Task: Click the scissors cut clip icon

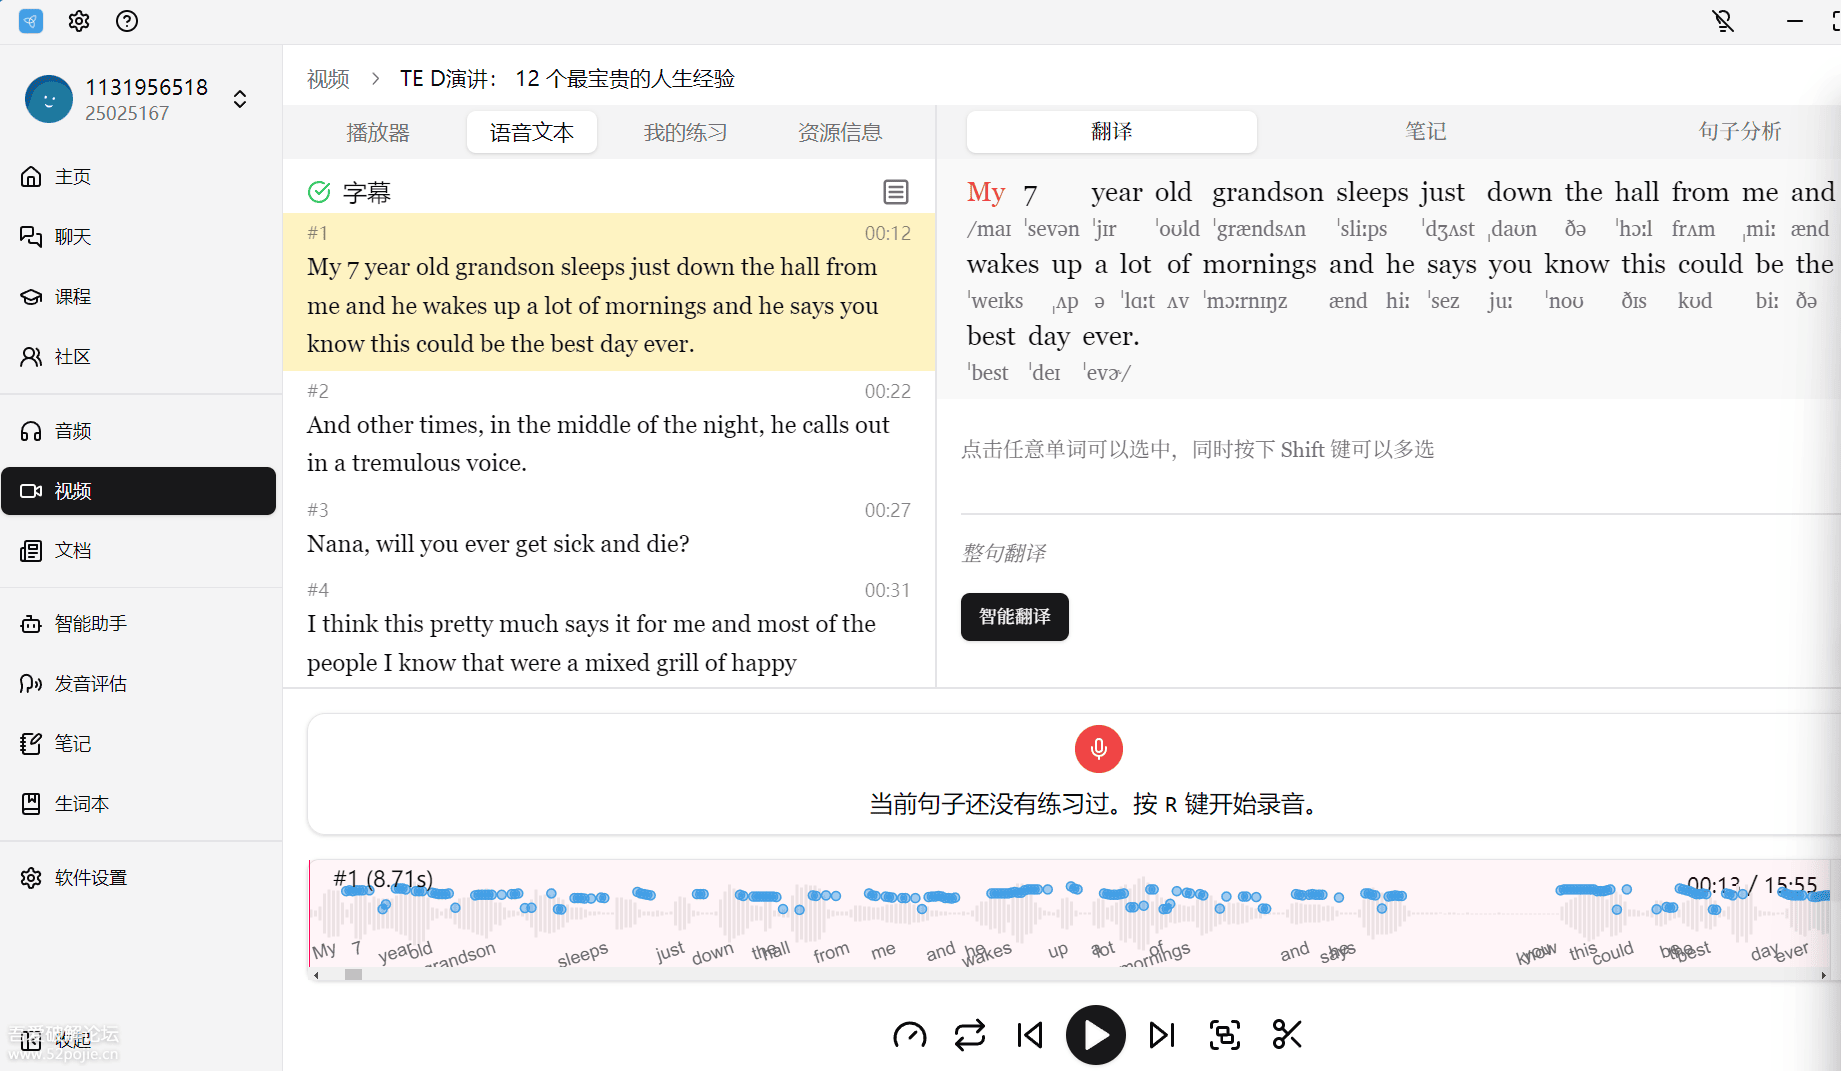Action: click(x=1287, y=1035)
